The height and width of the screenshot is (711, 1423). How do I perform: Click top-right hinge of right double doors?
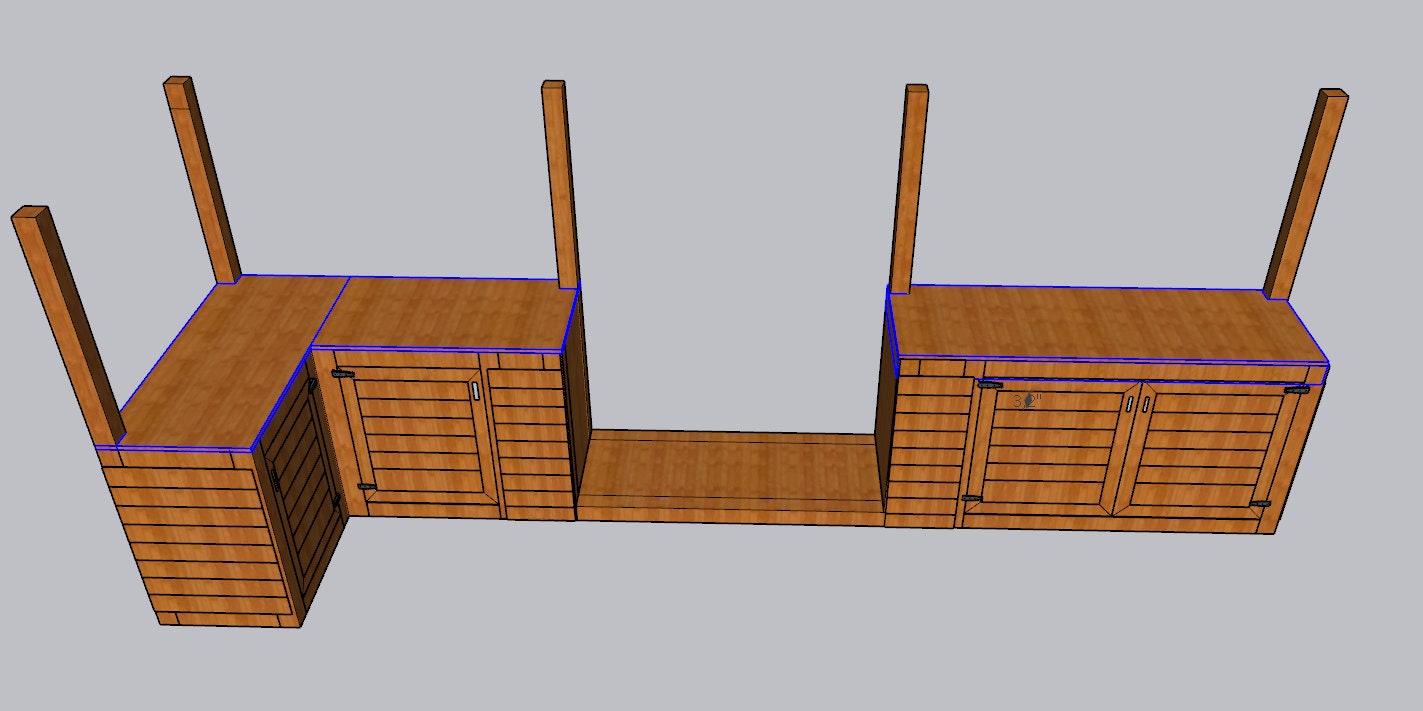(1297, 389)
